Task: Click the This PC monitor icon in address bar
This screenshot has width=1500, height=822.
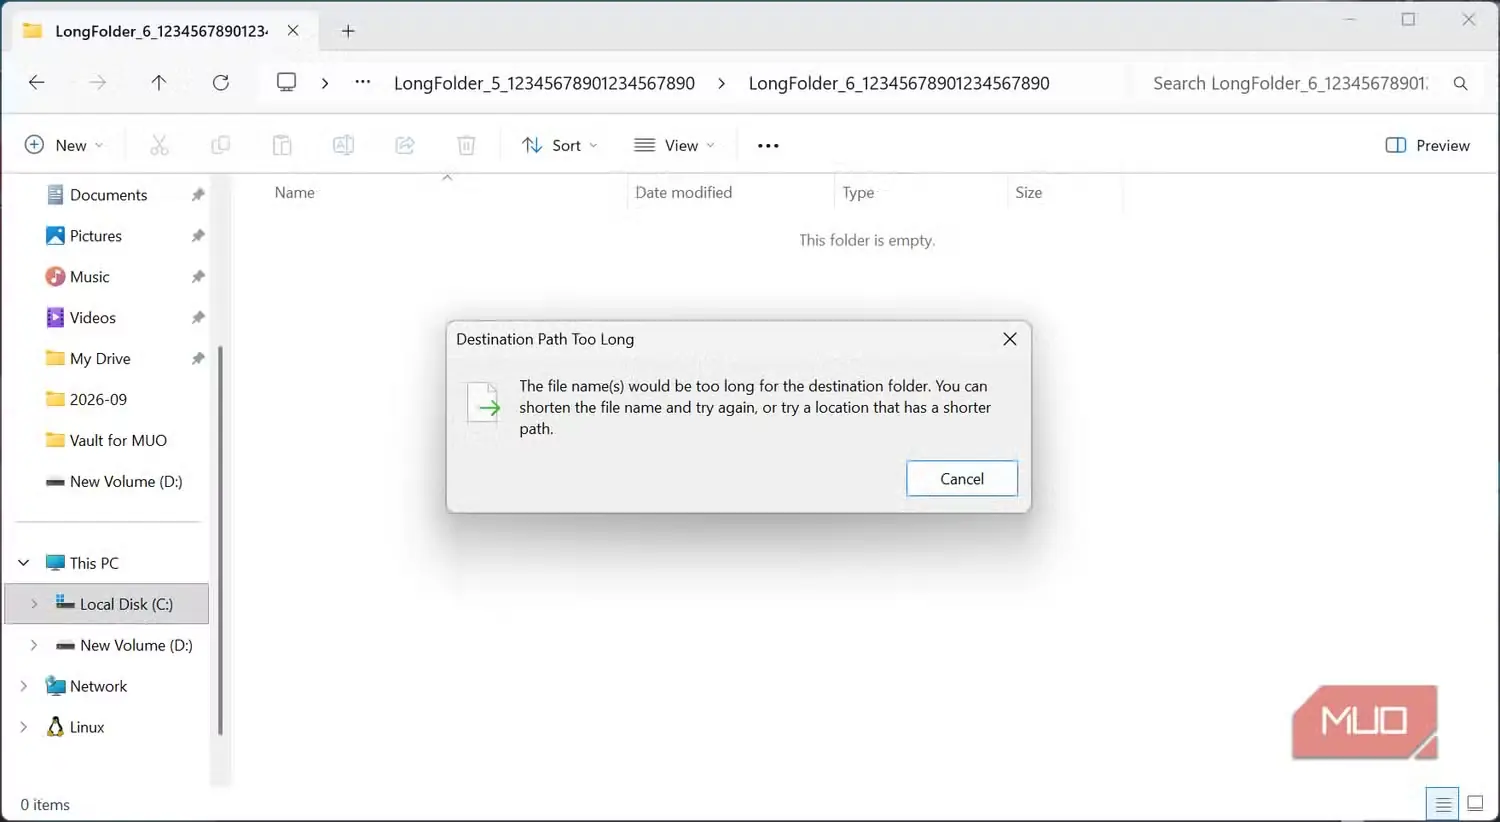Action: (287, 83)
